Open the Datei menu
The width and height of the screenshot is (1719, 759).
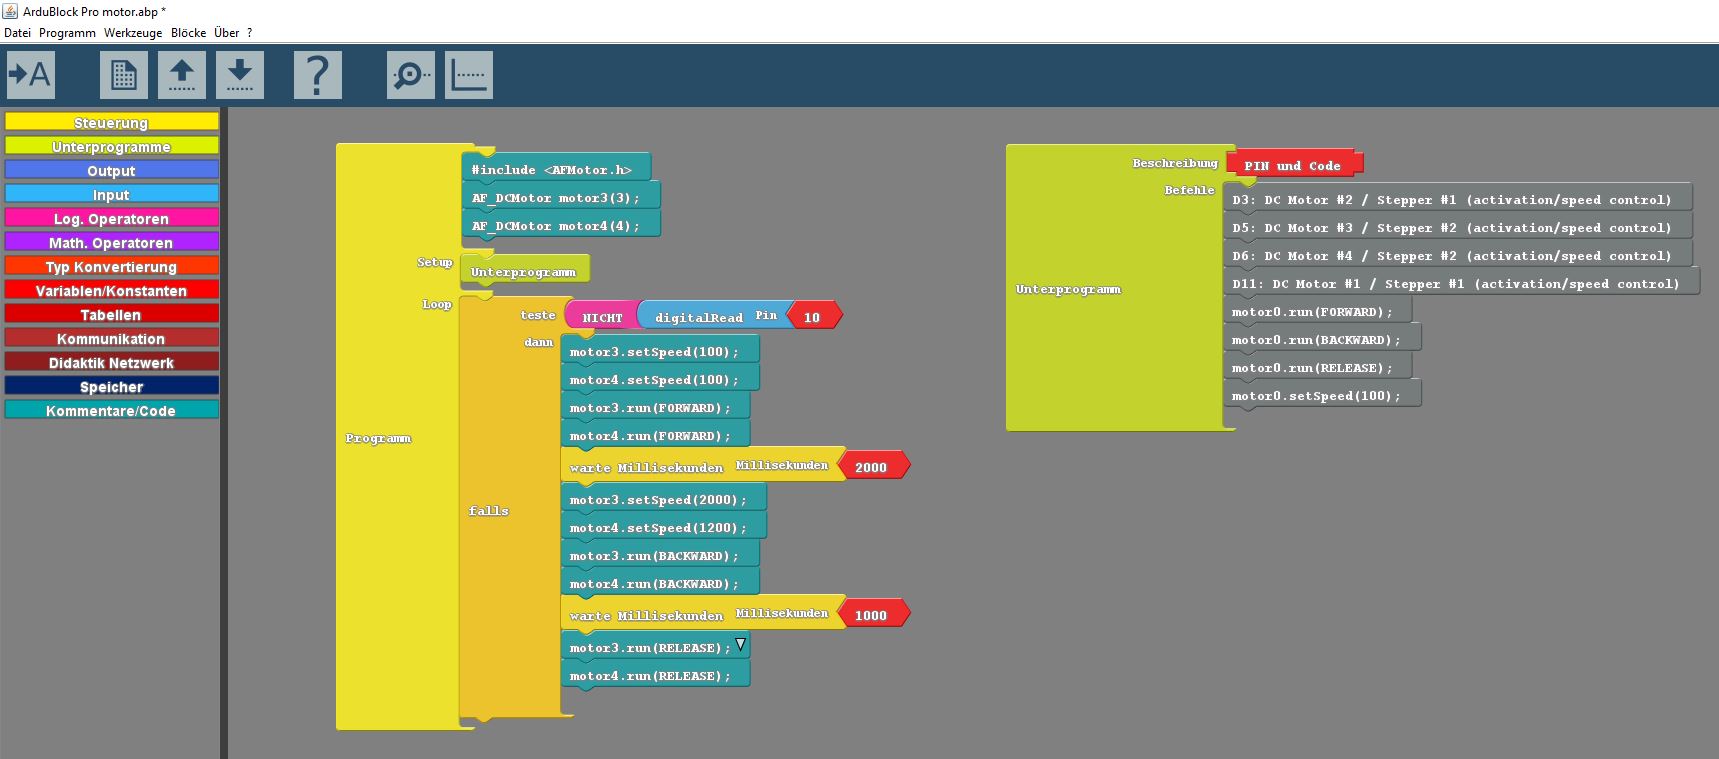tap(17, 33)
